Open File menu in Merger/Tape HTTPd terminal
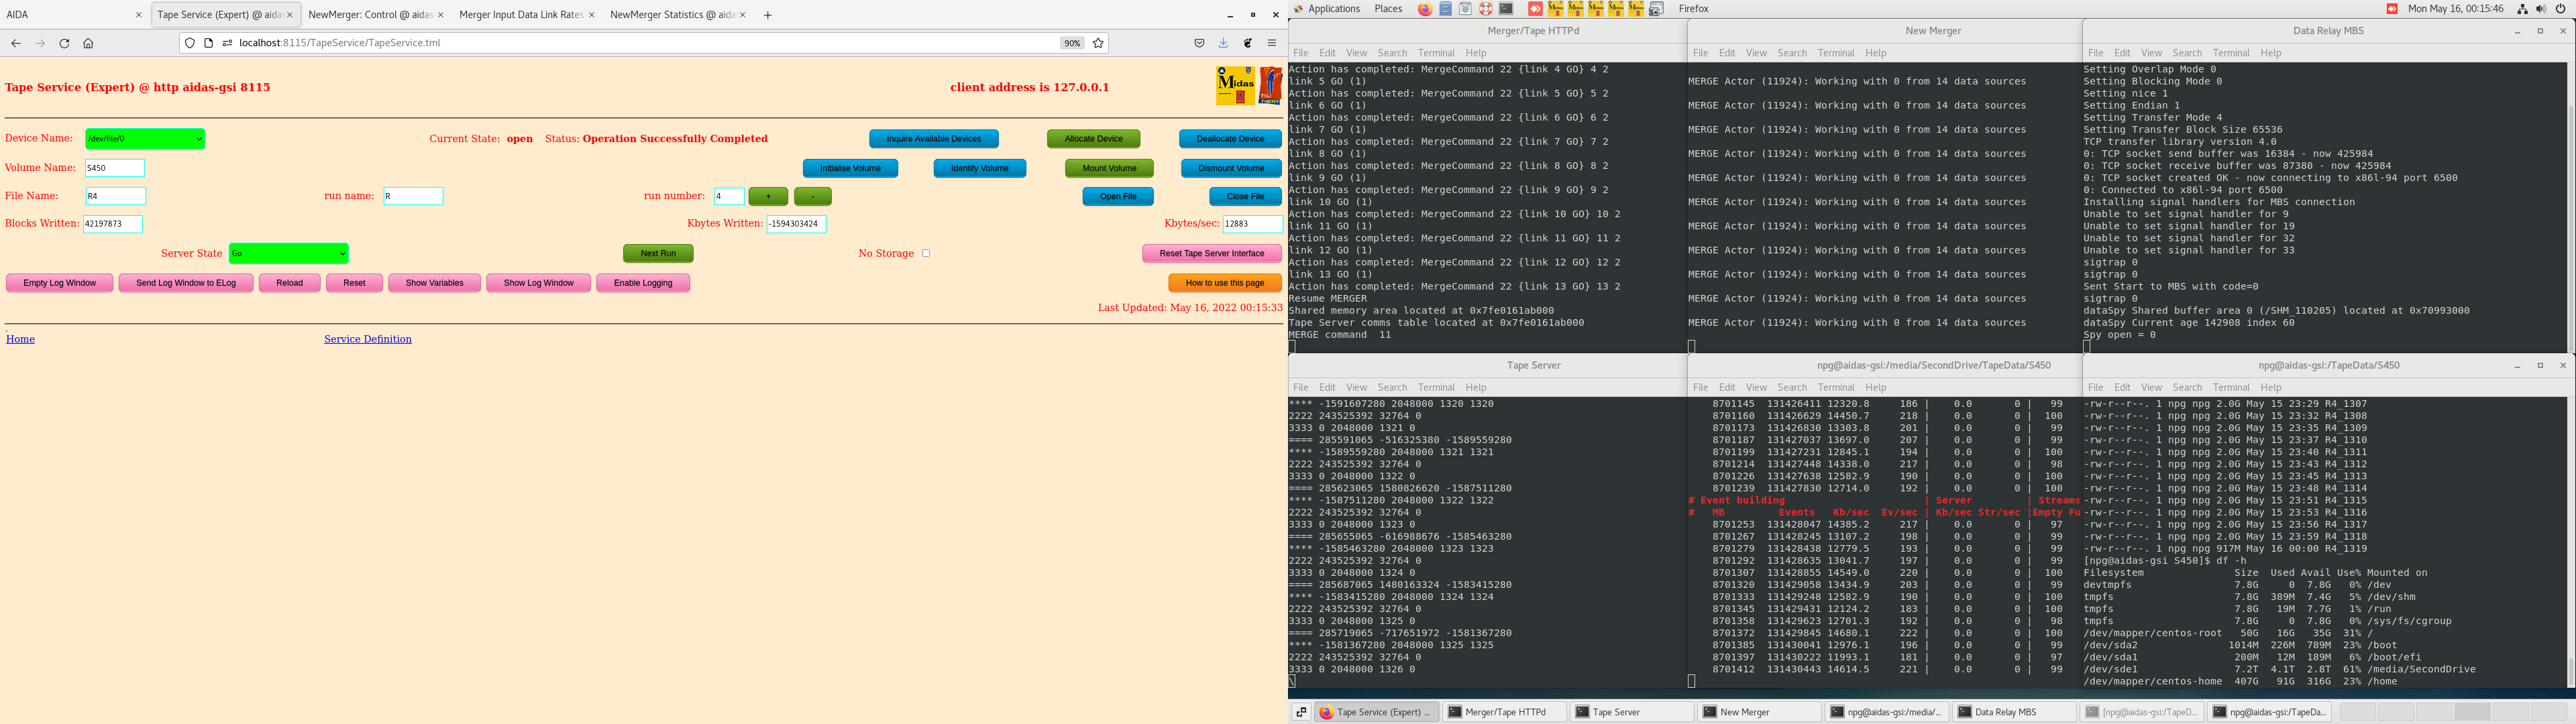Screen dimensions: 2576x724 (x=1300, y=53)
